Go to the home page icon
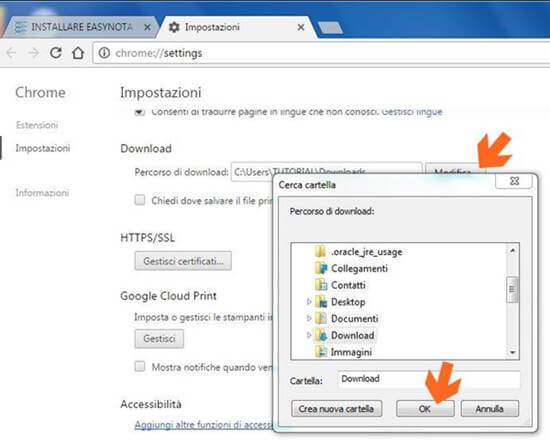The height and width of the screenshot is (443, 550). (x=78, y=53)
